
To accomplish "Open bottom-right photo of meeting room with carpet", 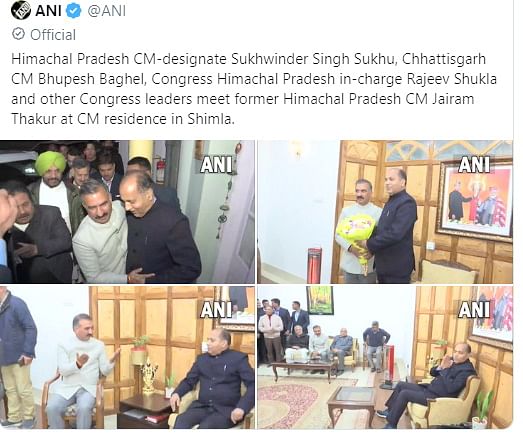I will coord(385,357).
